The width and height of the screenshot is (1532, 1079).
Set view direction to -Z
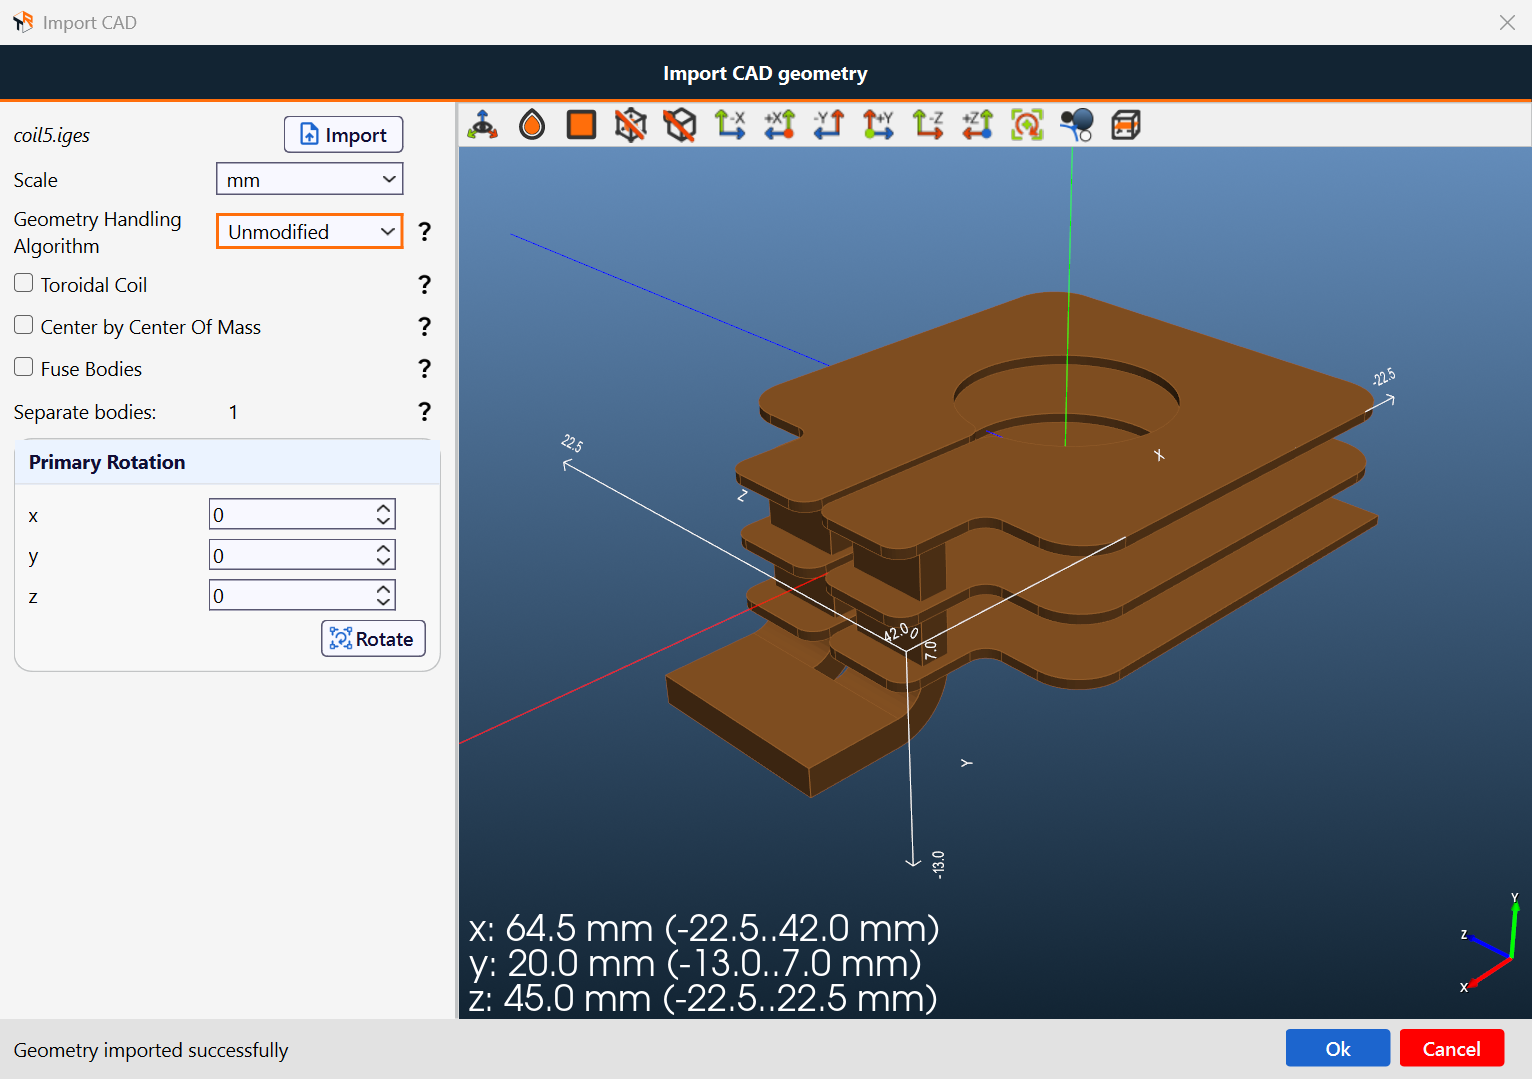pos(928,125)
